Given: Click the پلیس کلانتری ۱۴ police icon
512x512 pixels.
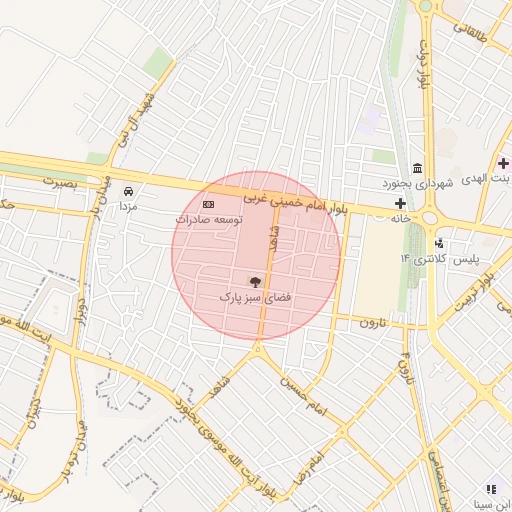Looking at the screenshot, I should point(439,244).
